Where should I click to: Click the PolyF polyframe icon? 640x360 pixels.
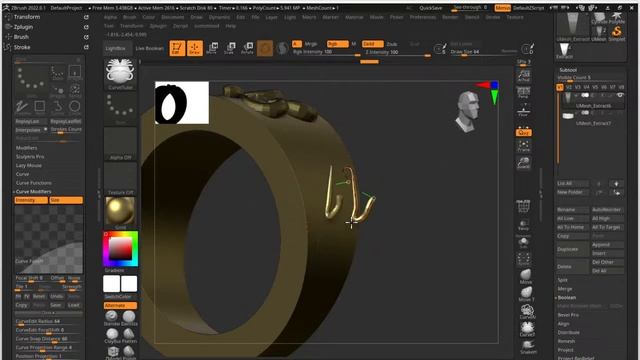coord(523,207)
